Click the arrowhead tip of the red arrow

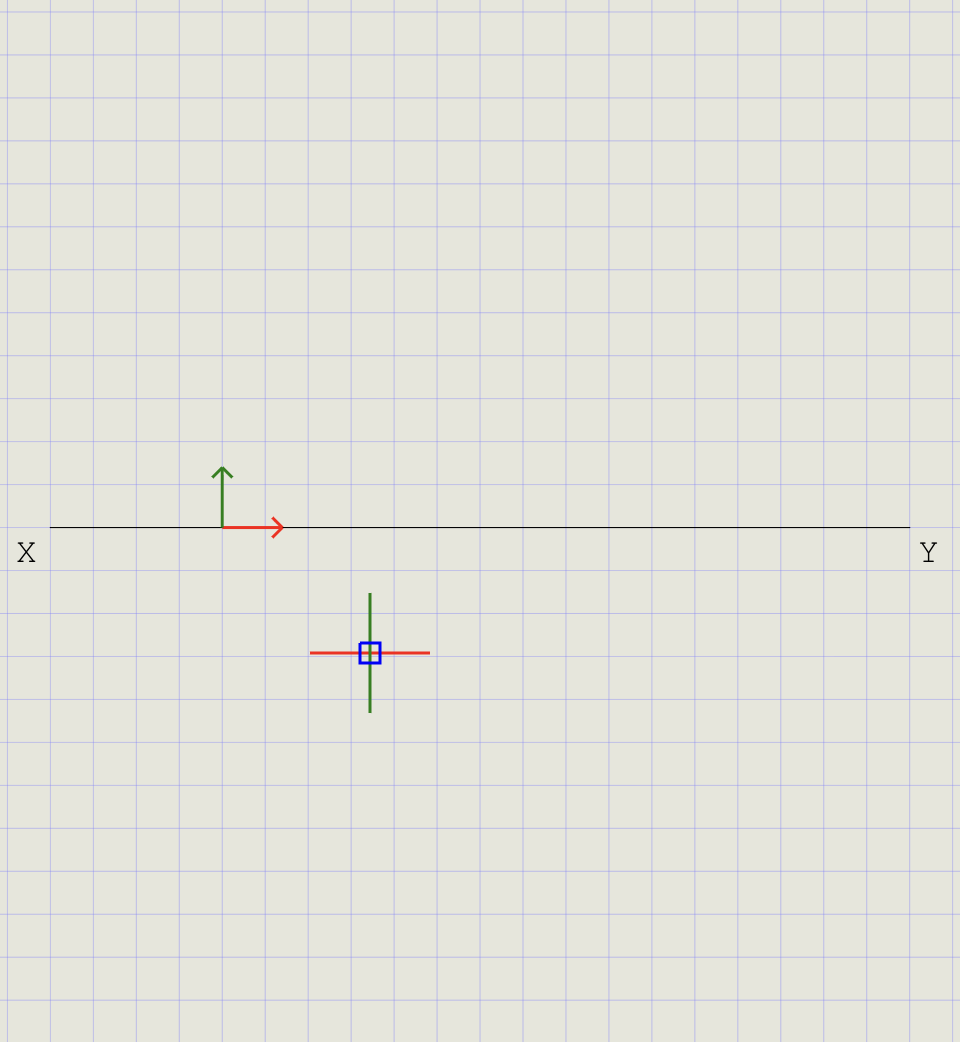[x=283, y=527]
